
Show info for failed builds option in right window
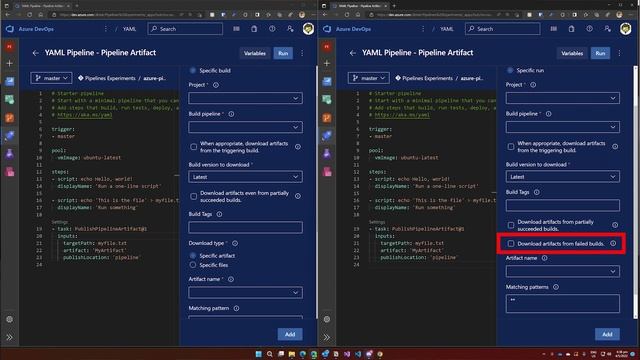613,243
